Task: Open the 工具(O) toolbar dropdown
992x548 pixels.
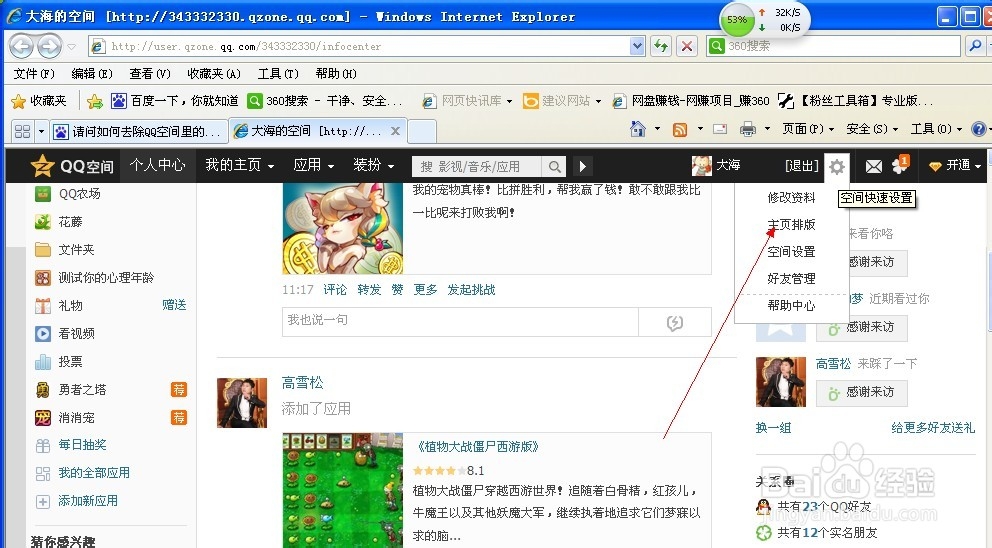Action: (936, 129)
